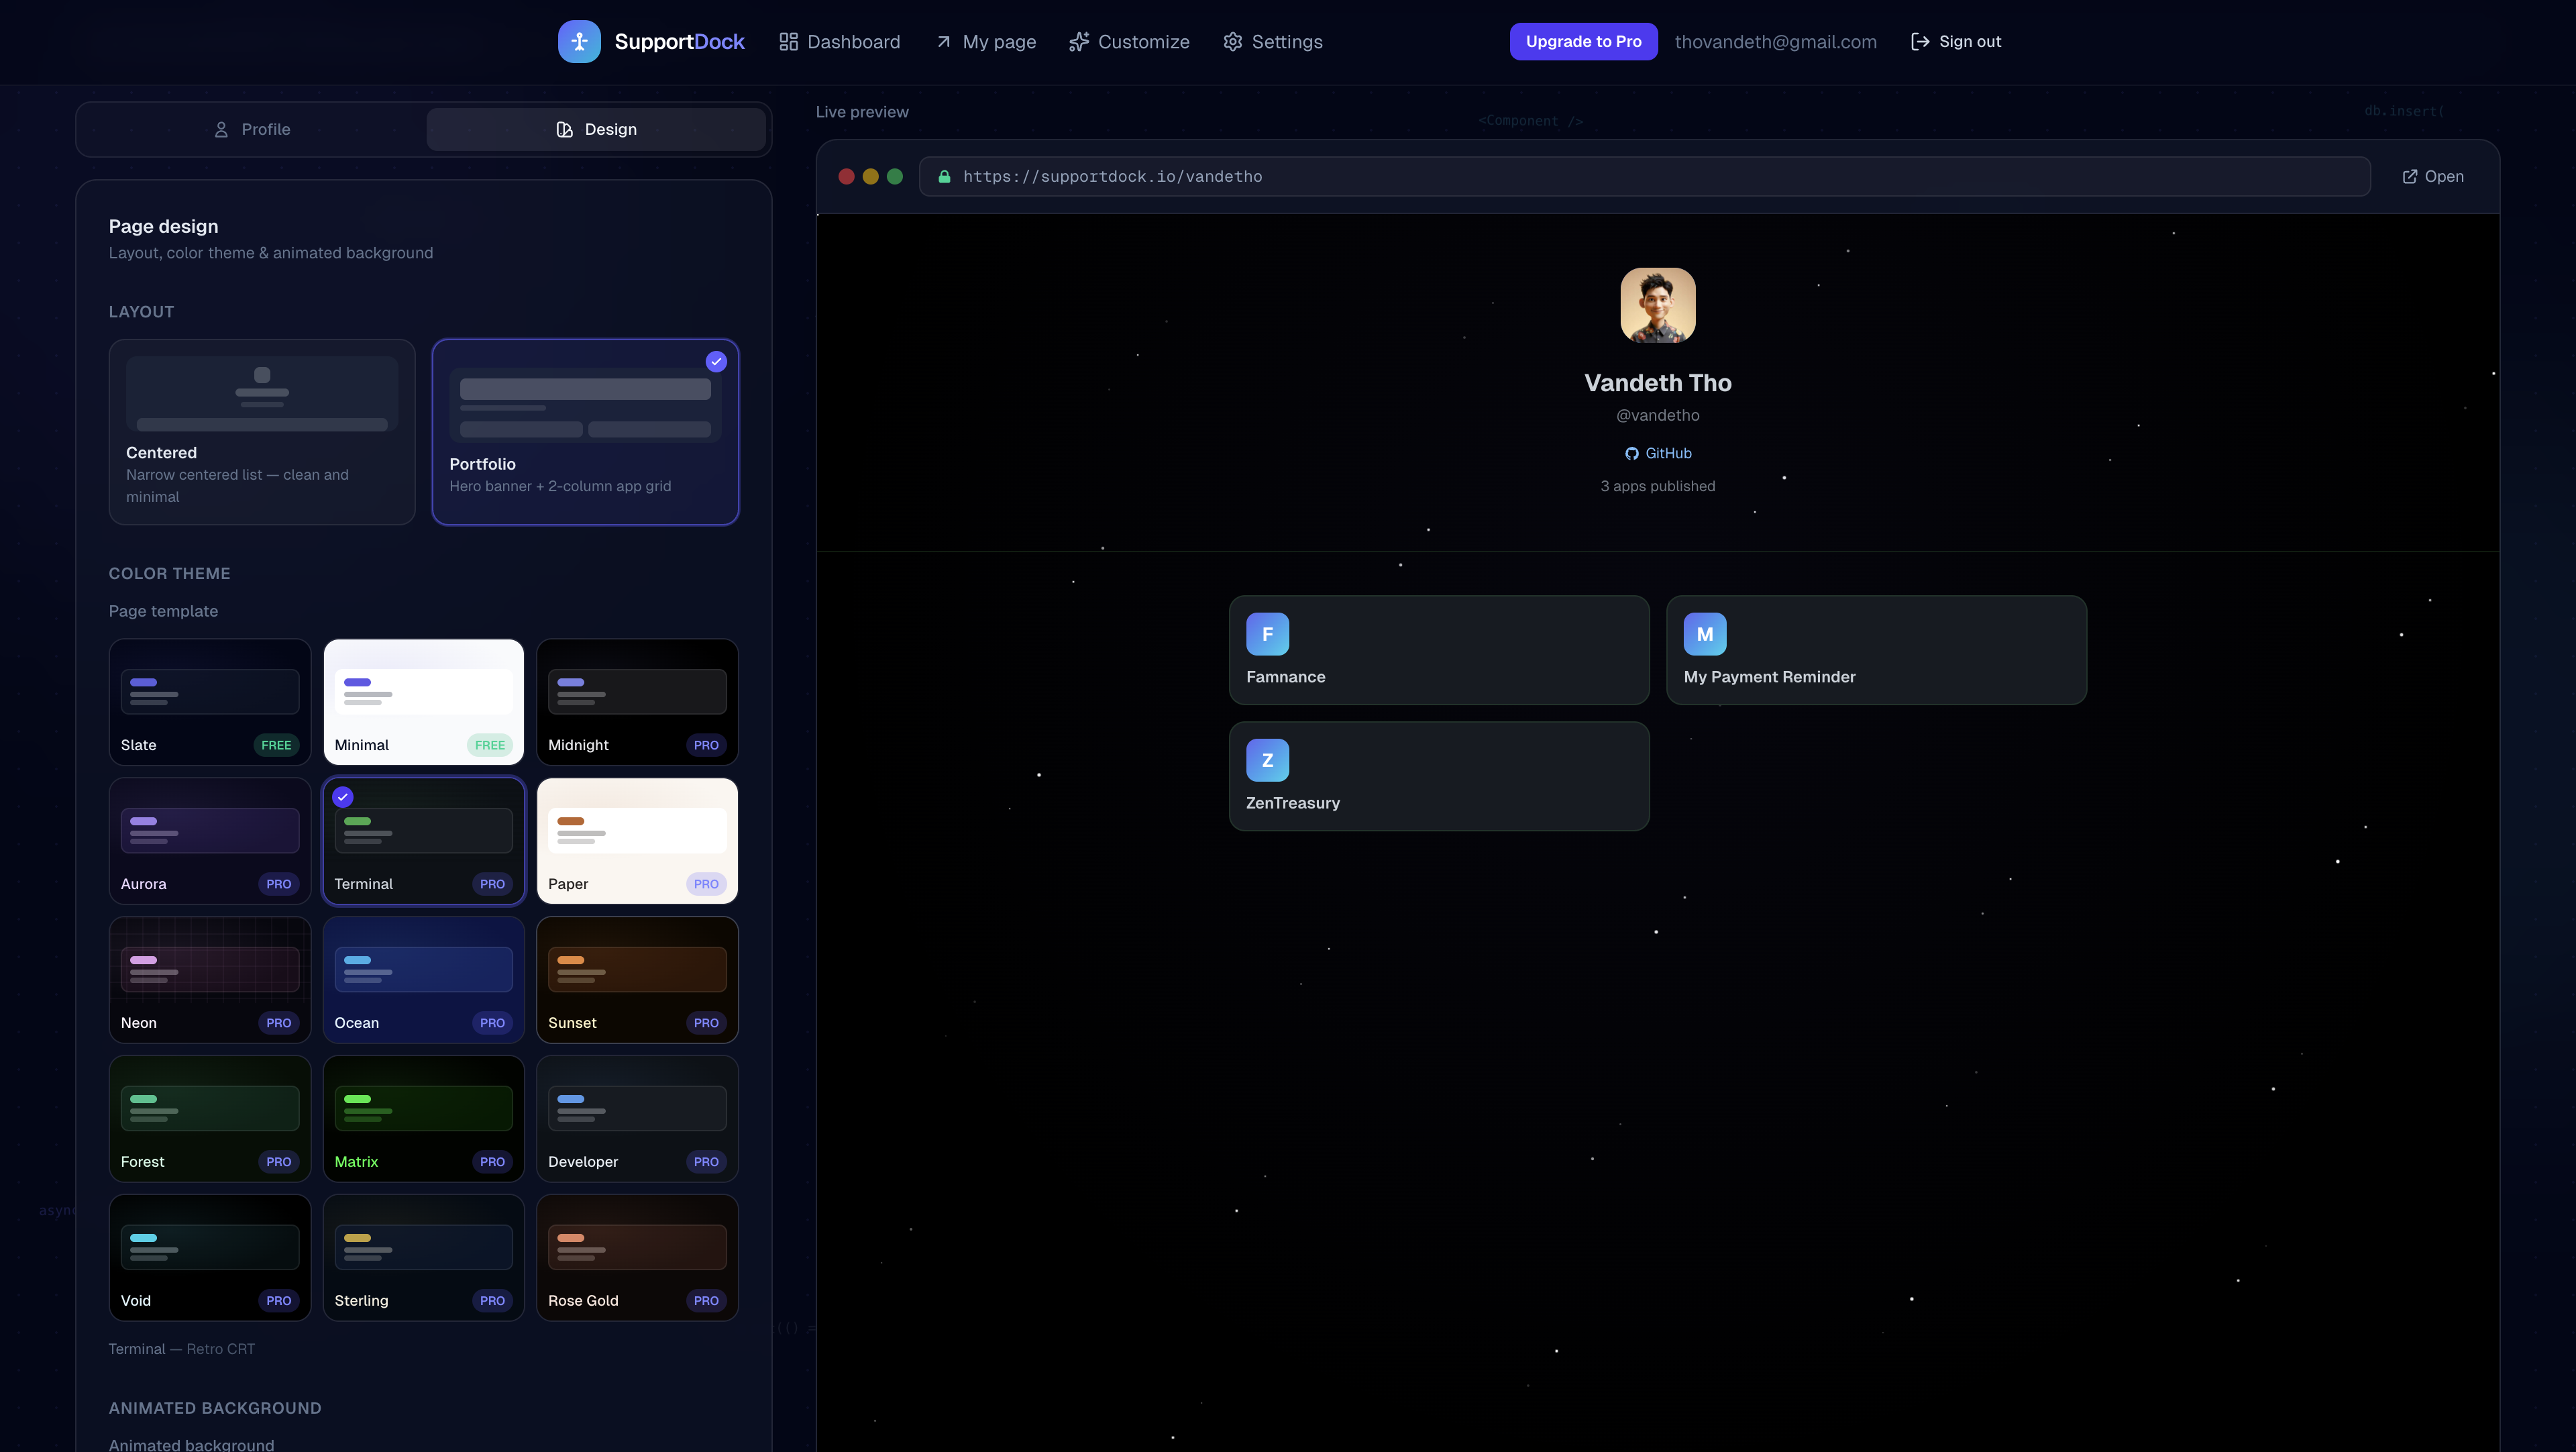
Task: Click the Famnance app F icon
Action: [x=1267, y=634]
